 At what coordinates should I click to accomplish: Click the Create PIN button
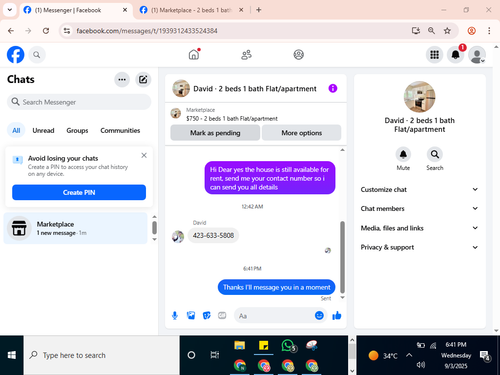(x=79, y=192)
